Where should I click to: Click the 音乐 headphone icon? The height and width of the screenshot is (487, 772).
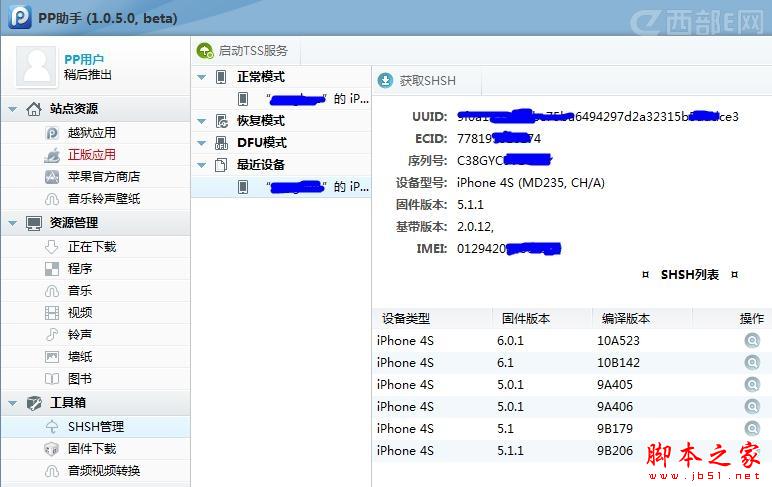pos(52,291)
